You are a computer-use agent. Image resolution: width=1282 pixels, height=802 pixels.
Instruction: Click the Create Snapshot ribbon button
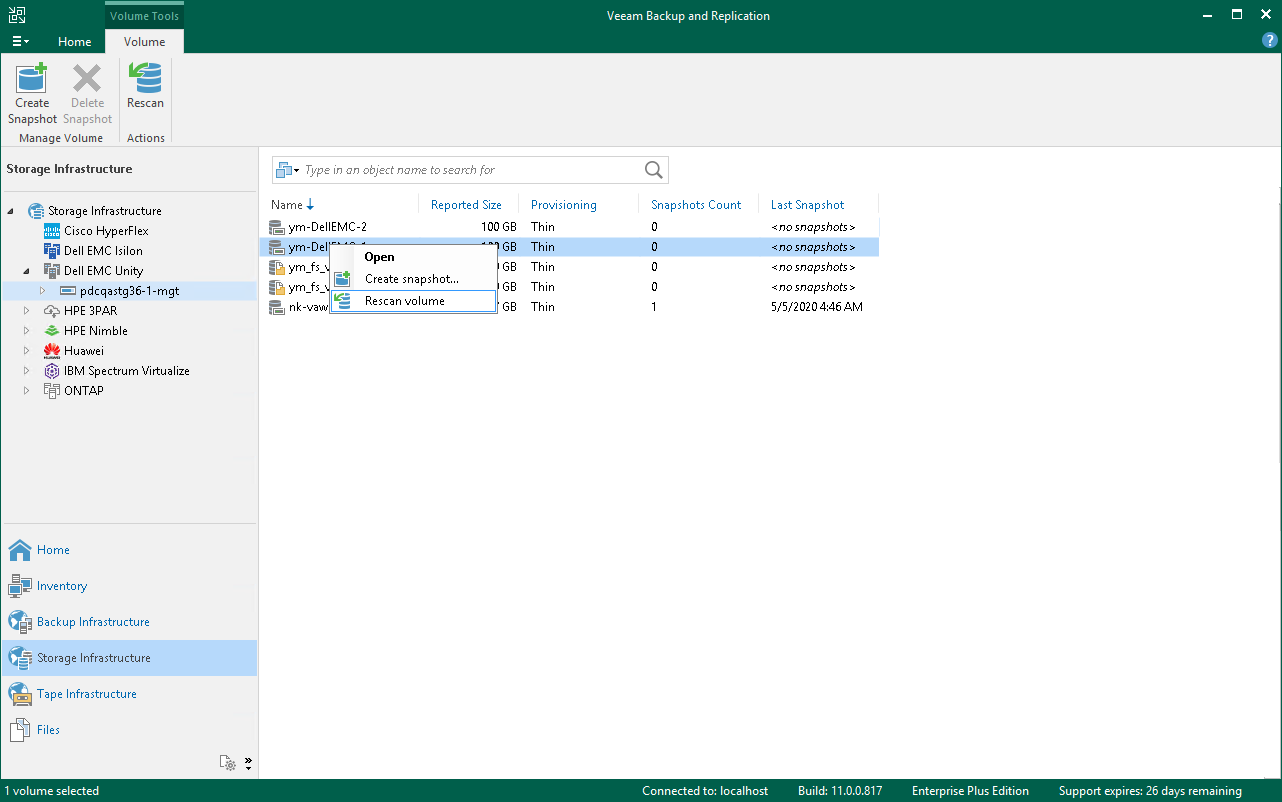[x=32, y=94]
